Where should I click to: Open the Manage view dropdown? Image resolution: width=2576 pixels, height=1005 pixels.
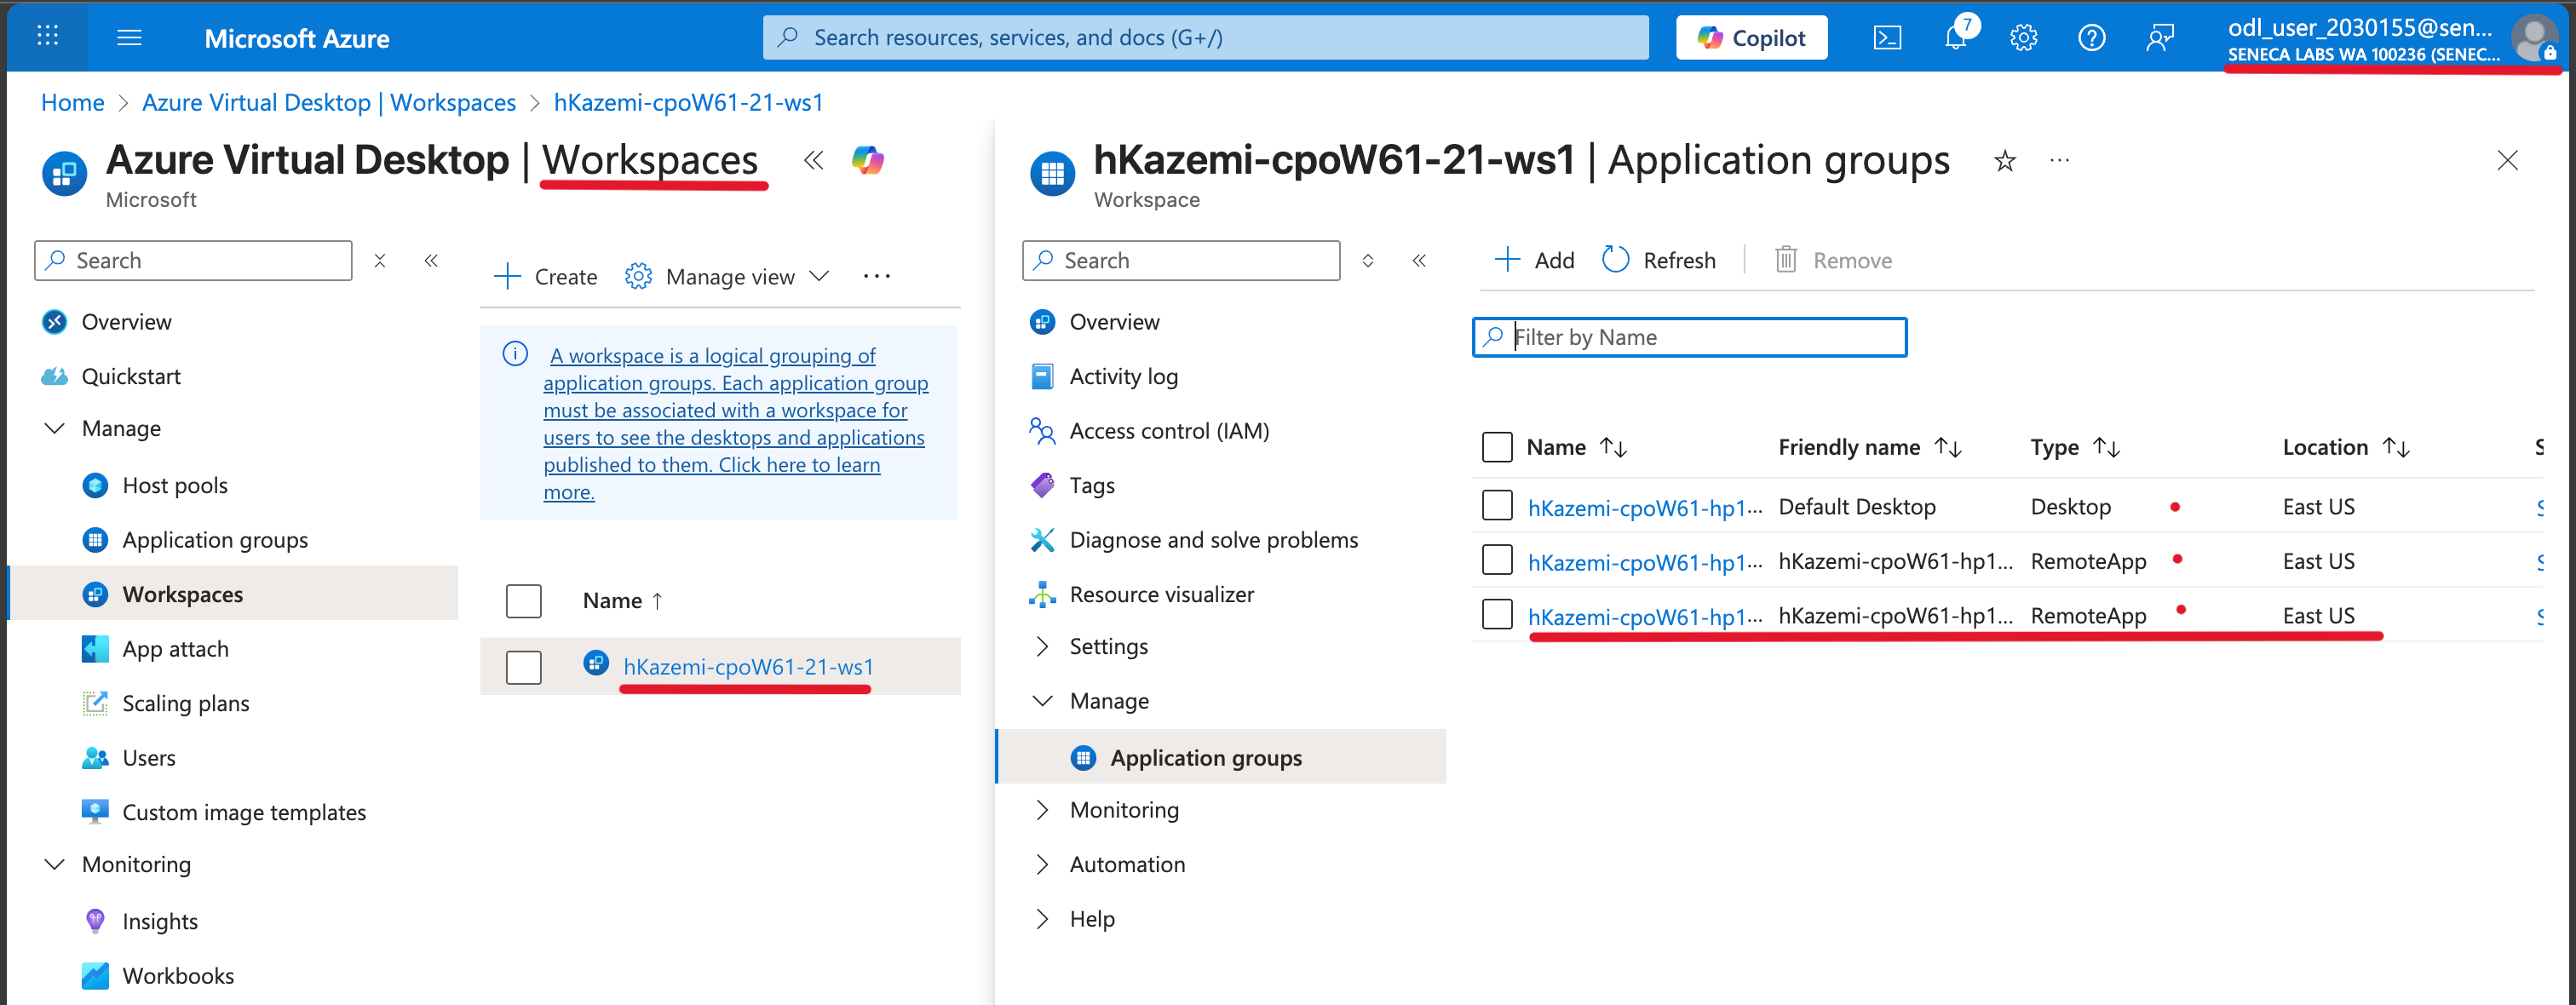[x=727, y=276]
